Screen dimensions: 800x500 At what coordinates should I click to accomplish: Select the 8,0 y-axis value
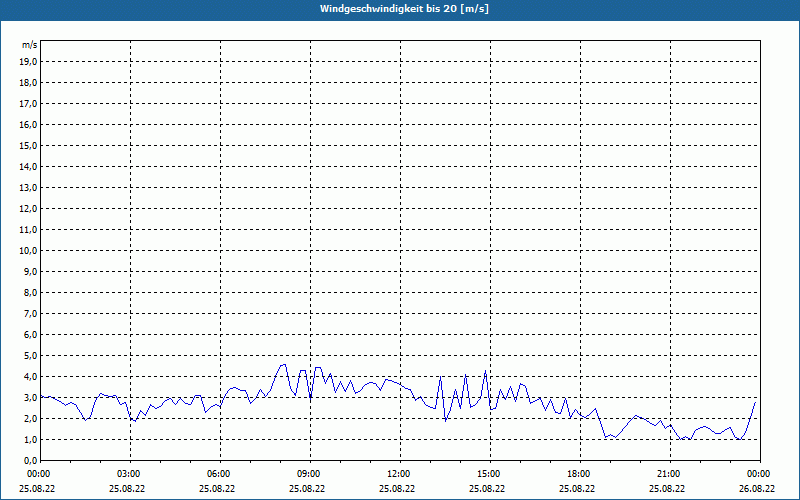[30, 292]
